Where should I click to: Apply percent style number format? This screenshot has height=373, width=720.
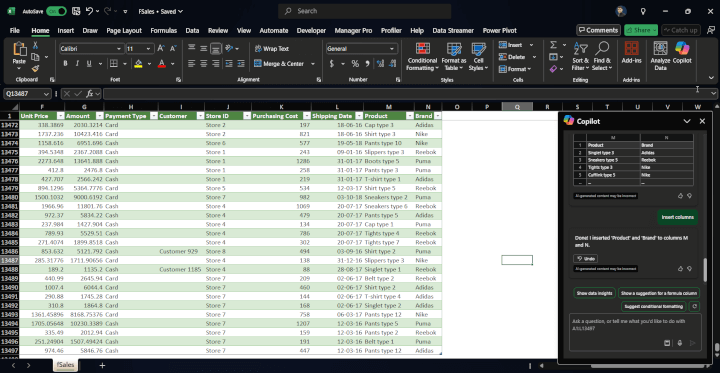coord(355,64)
